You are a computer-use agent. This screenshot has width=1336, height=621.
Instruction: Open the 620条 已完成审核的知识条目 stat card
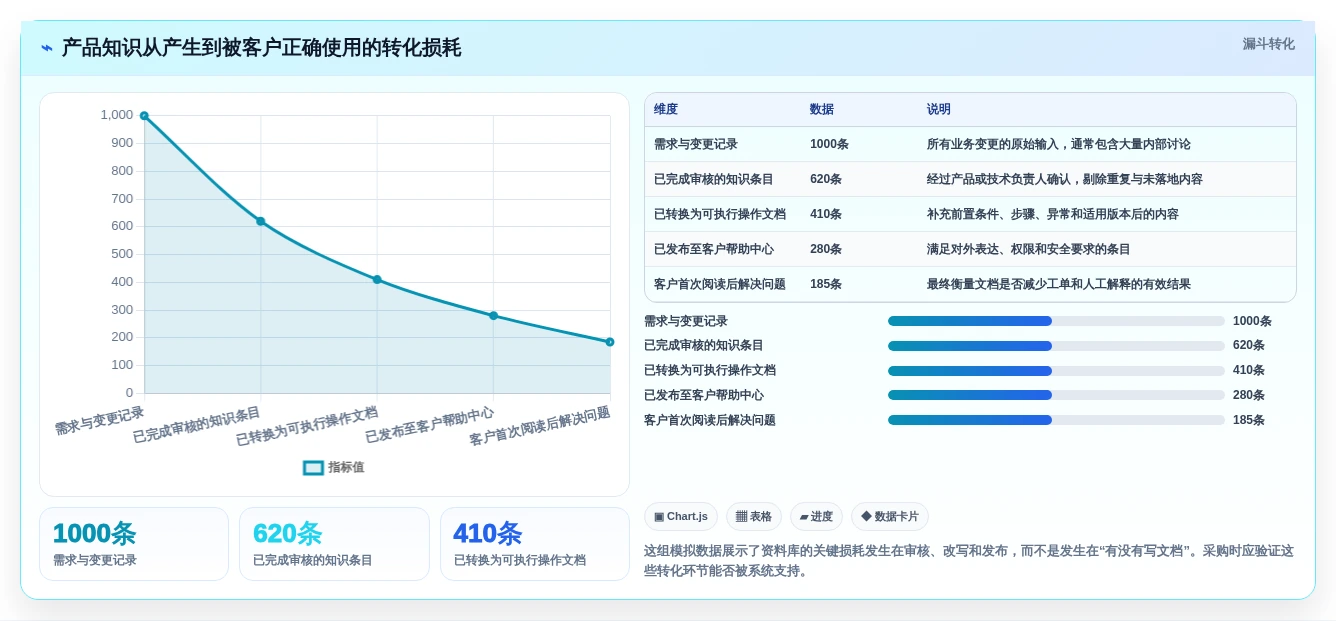[x=334, y=544]
